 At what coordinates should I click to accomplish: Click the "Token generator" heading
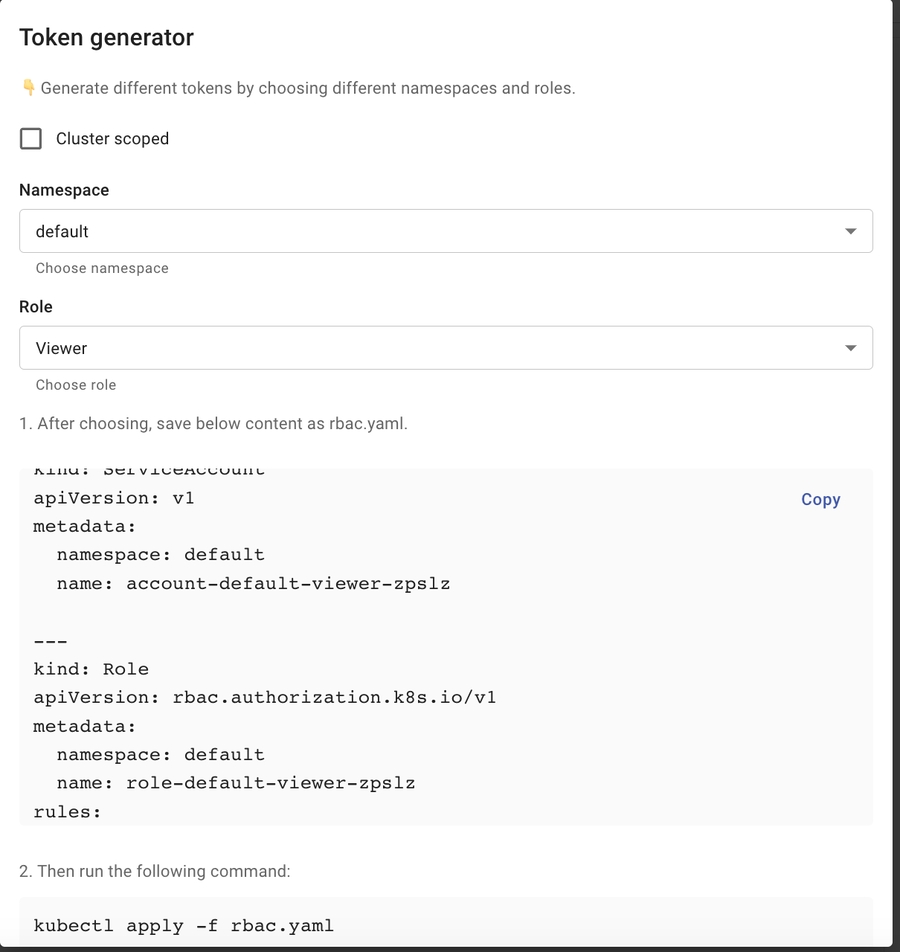tap(107, 38)
